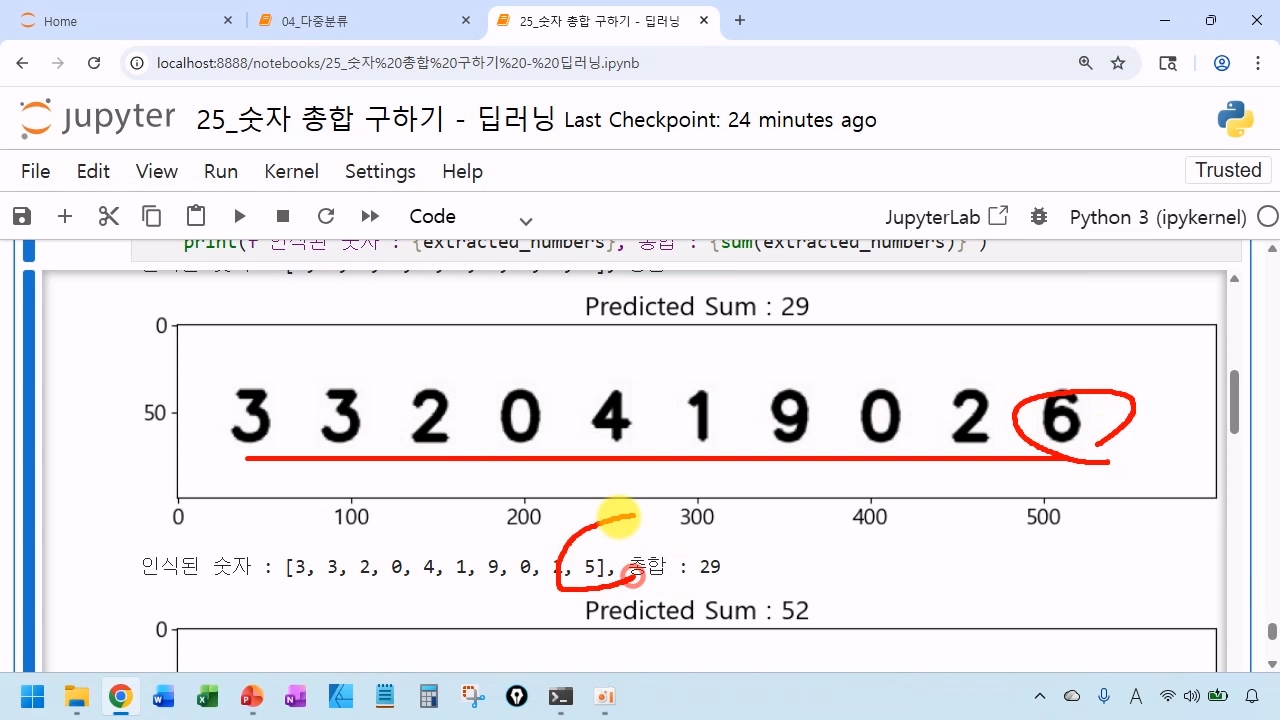Viewport: 1280px width, 720px height.
Task: Click the Last Checkpoint text
Action: (x=720, y=120)
